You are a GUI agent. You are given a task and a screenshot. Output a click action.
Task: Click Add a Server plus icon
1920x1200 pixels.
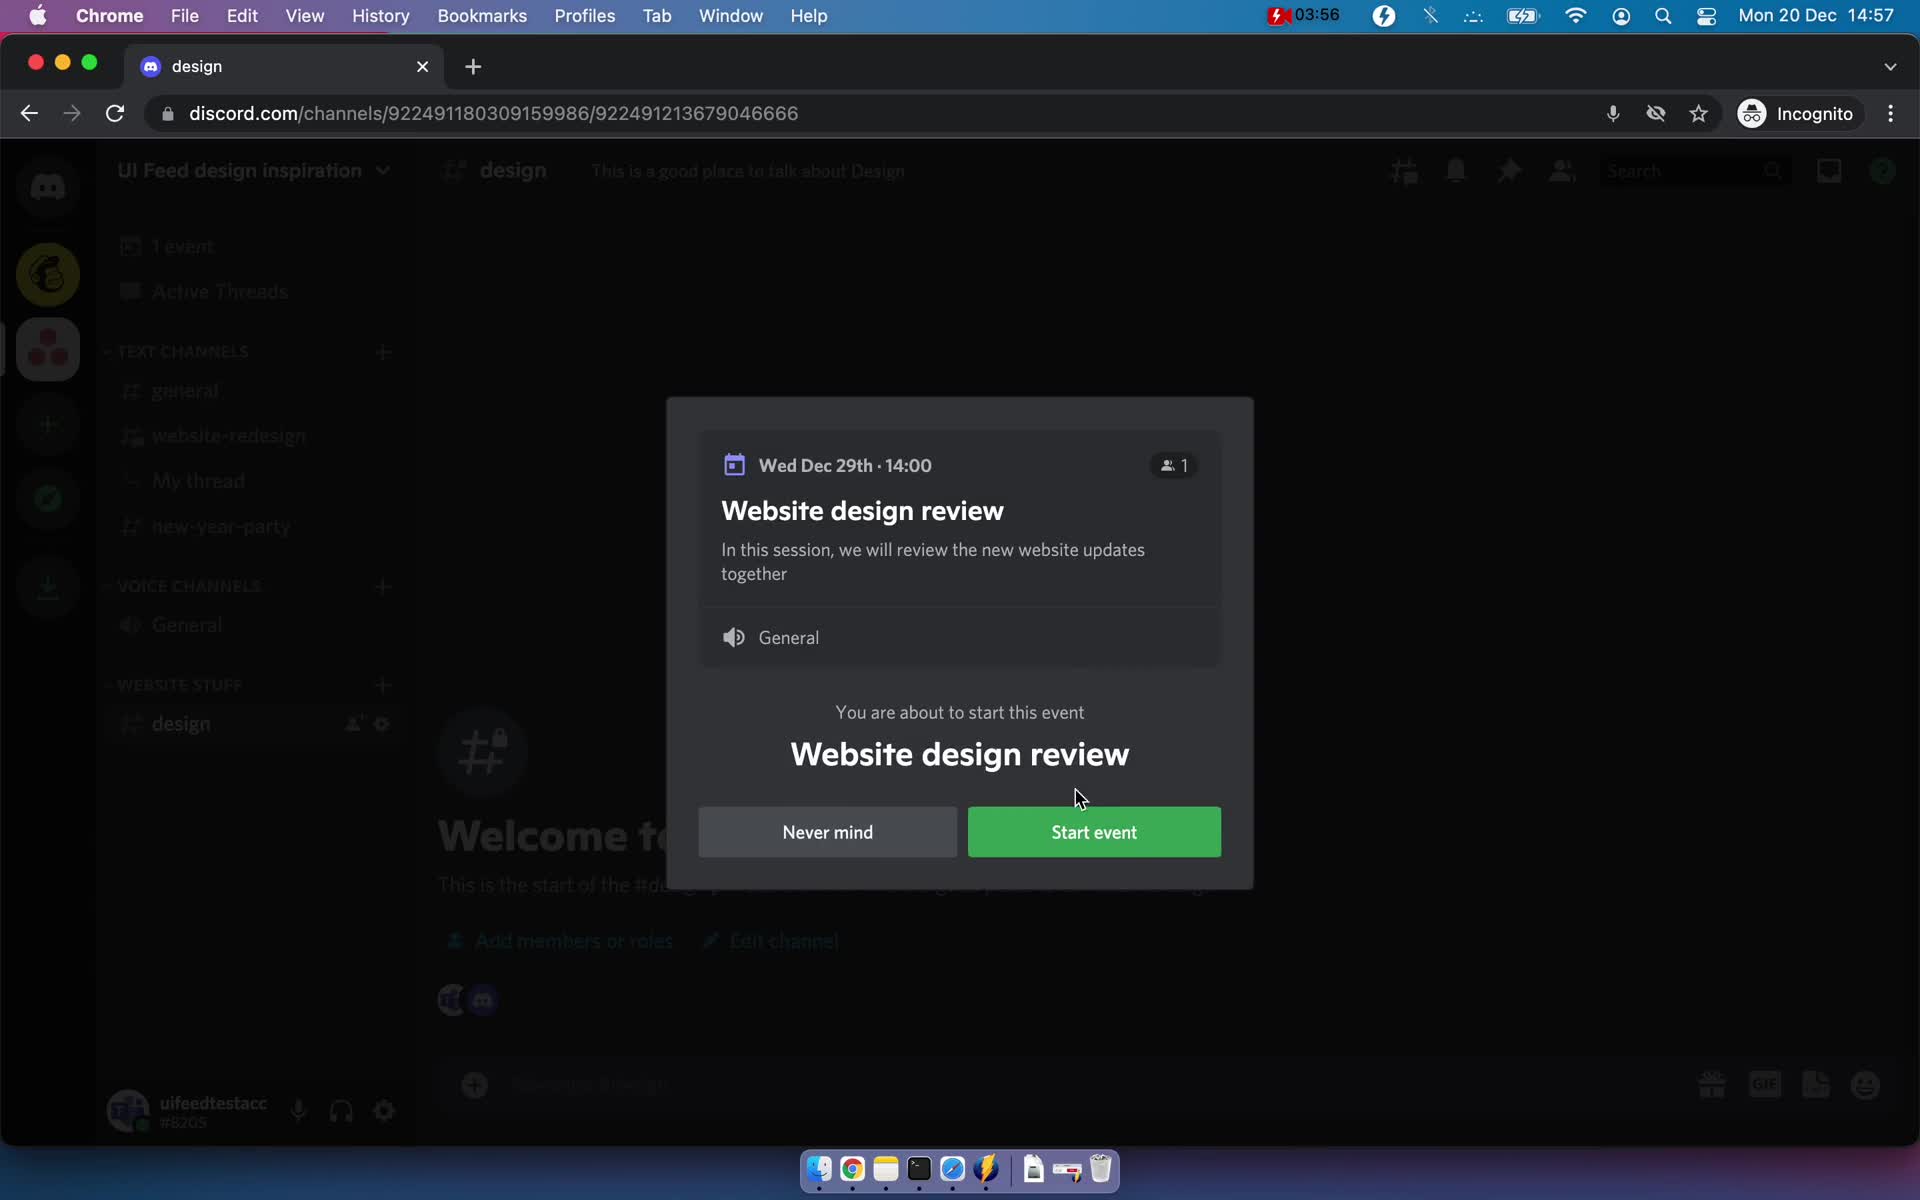coord(47,424)
